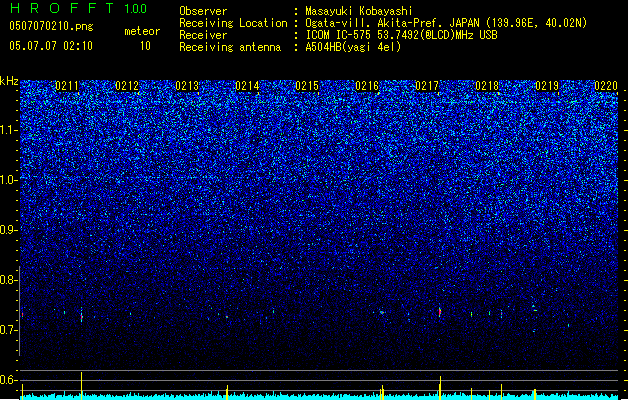The width and height of the screenshot is (629, 400).
Task: Click the date stamp 05.07.07 02:10
Action: click(x=51, y=45)
